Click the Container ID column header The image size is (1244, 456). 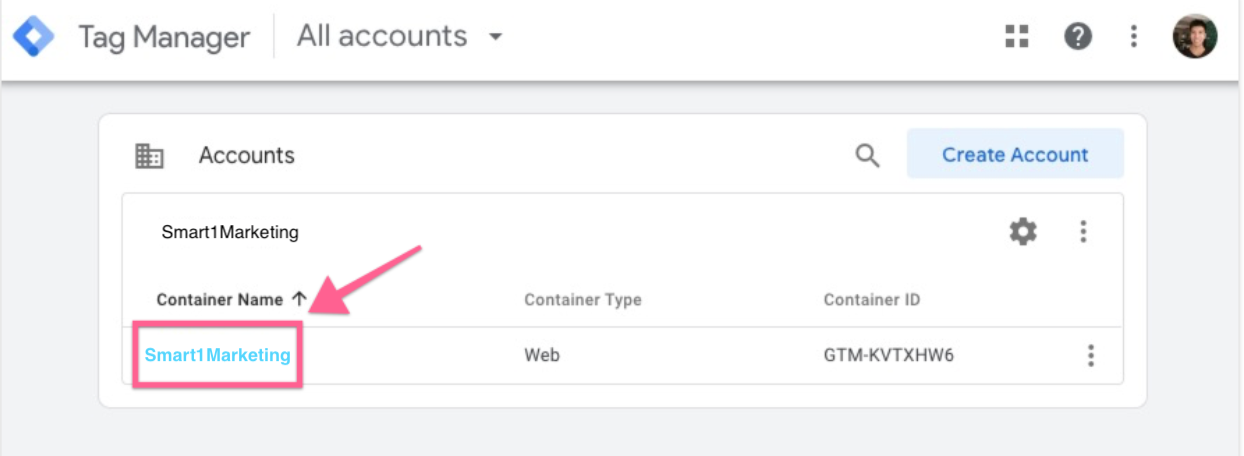(871, 300)
